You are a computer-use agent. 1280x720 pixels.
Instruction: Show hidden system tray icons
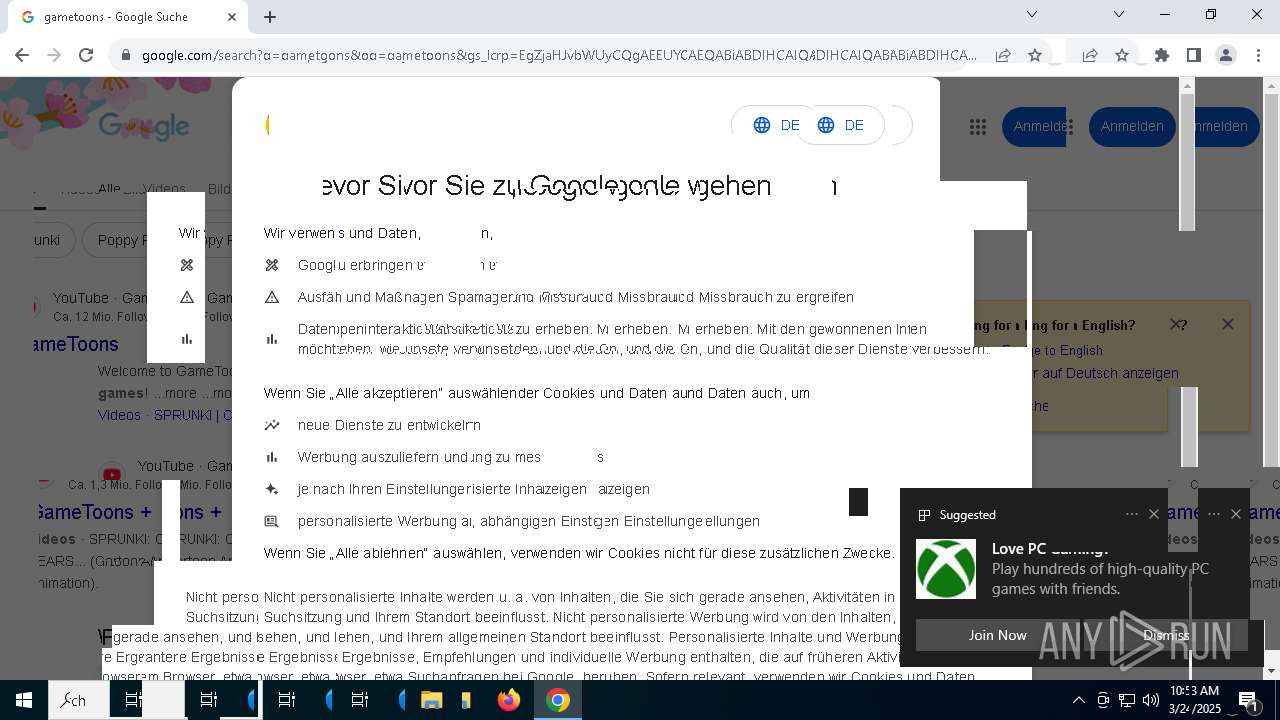coord(1078,700)
